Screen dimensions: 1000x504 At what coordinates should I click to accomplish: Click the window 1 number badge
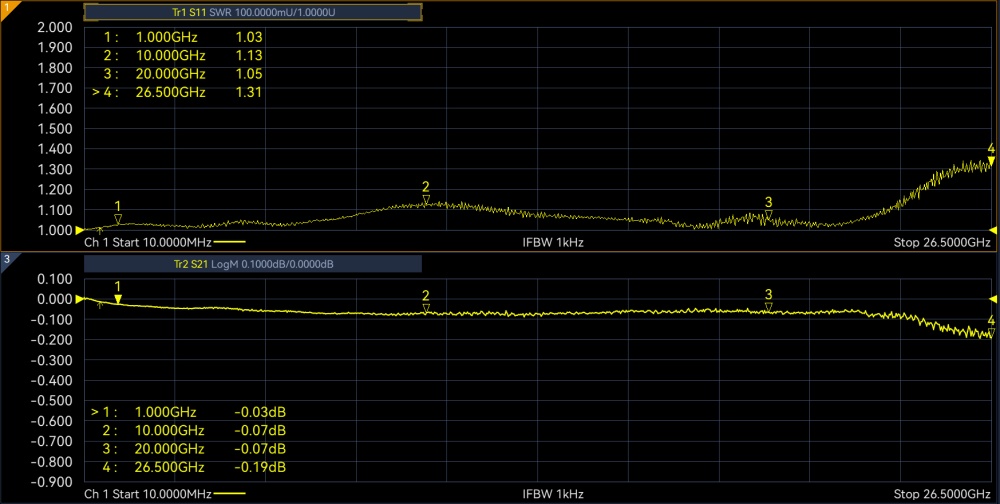click(6, 7)
